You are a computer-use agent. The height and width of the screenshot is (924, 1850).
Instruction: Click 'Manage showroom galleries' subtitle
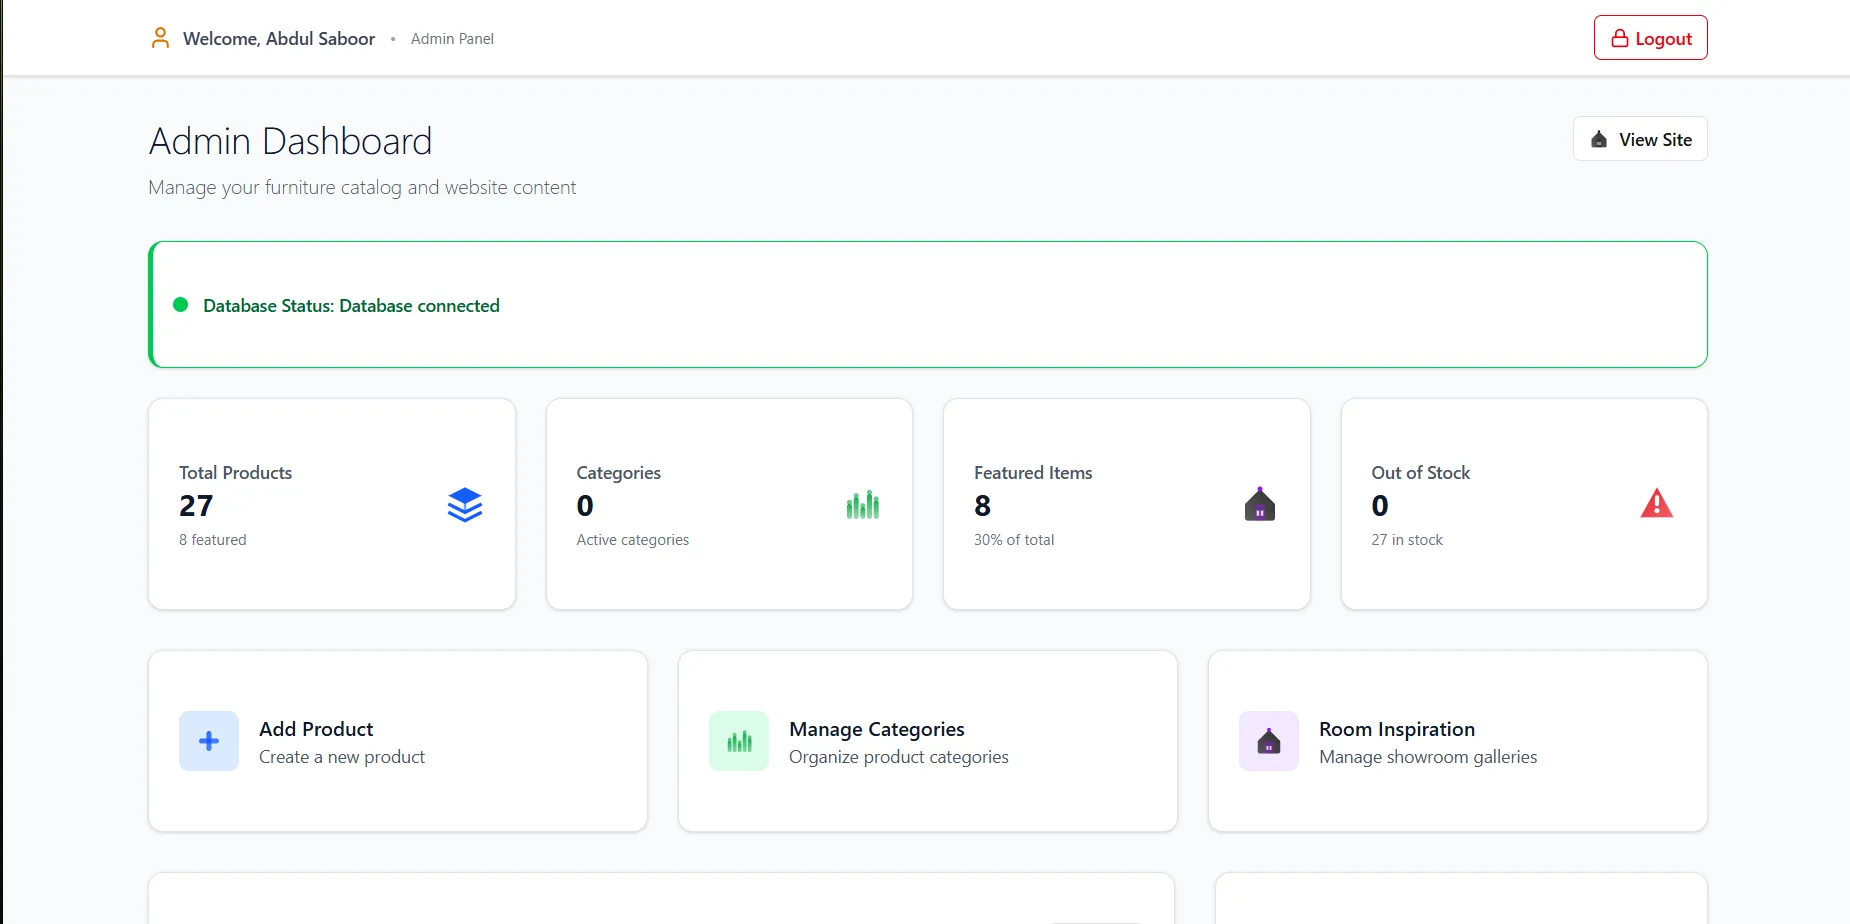click(x=1428, y=757)
